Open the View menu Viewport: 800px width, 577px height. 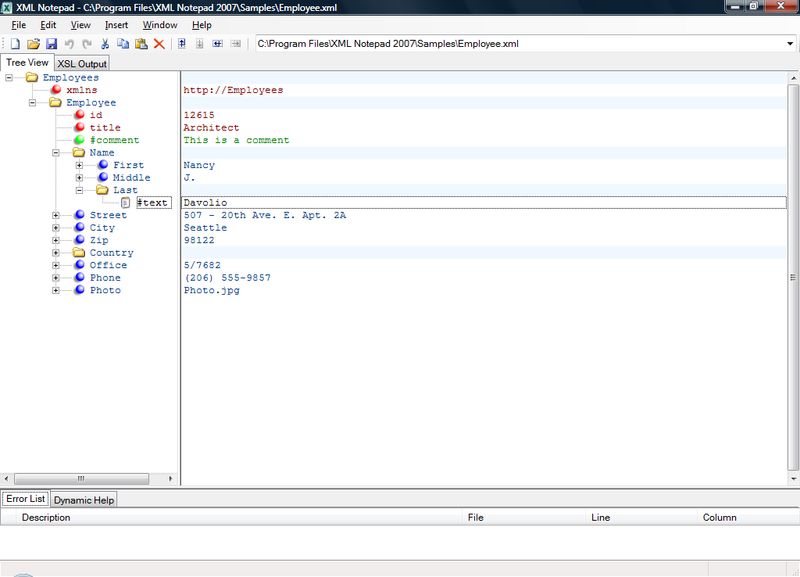[x=80, y=25]
